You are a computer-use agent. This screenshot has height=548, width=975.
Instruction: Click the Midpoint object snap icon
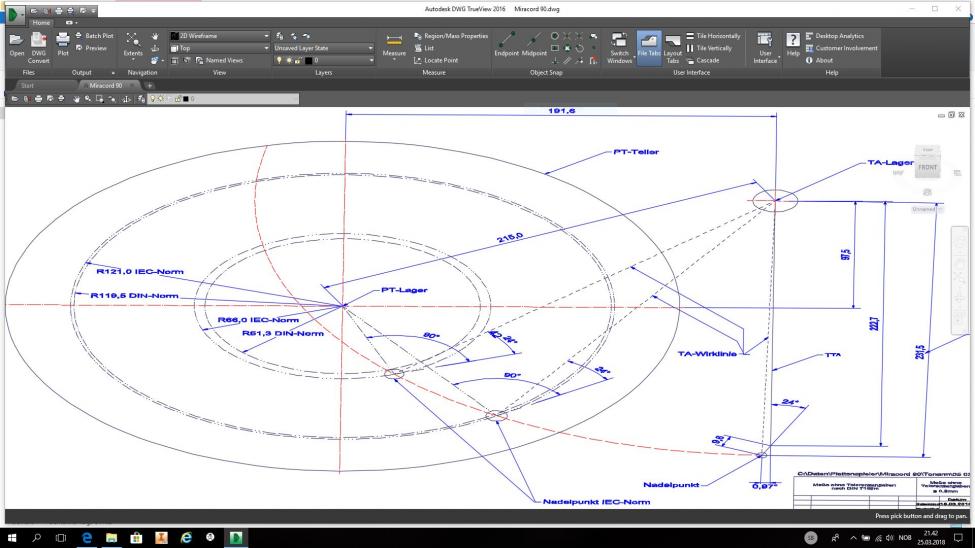(x=534, y=42)
